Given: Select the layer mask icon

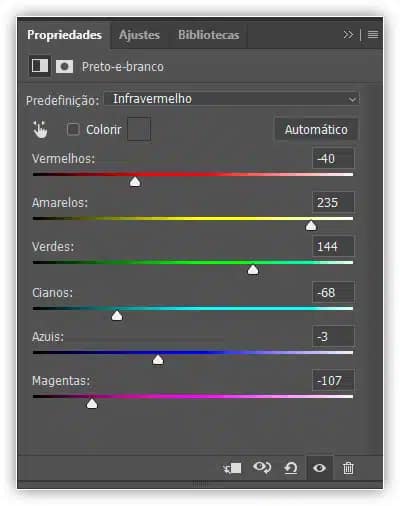Looking at the screenshot, I should [x=64, y=66].
